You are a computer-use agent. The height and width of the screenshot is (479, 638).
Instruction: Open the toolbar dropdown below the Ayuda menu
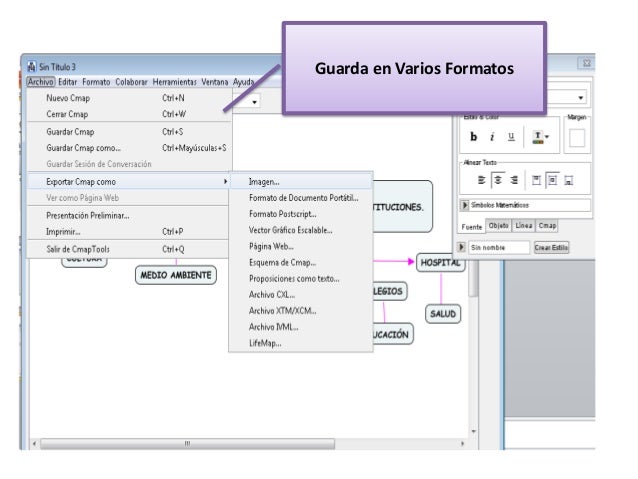(255, 102)
